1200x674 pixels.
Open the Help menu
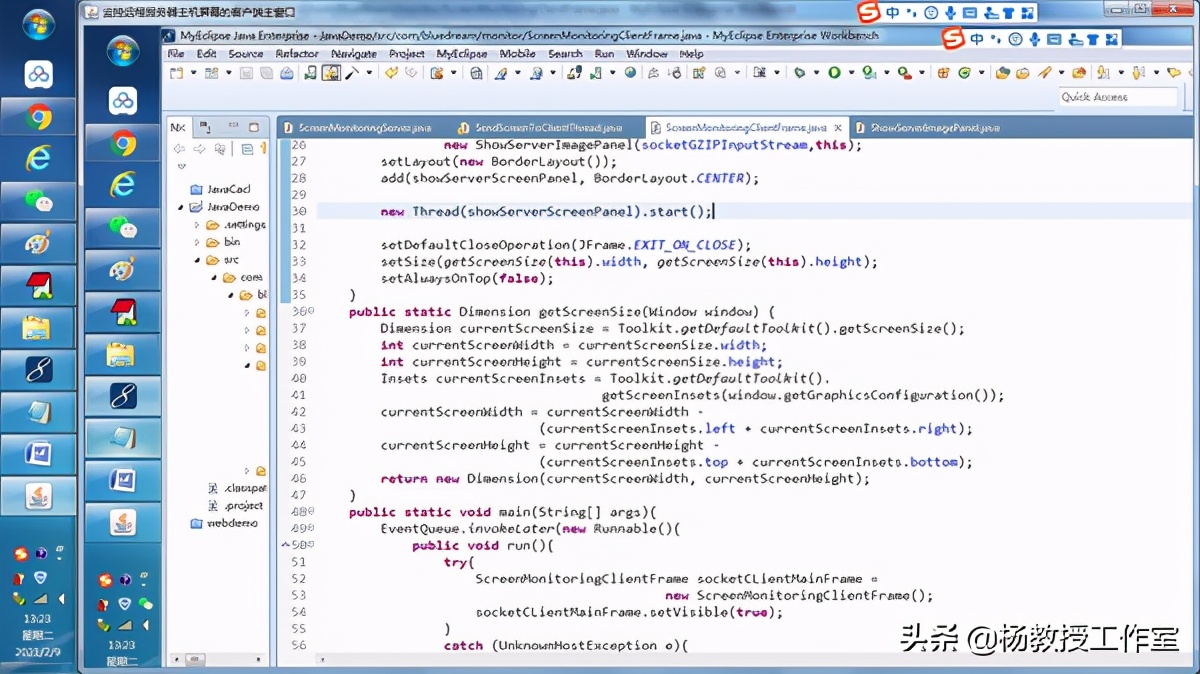[691, 54]
